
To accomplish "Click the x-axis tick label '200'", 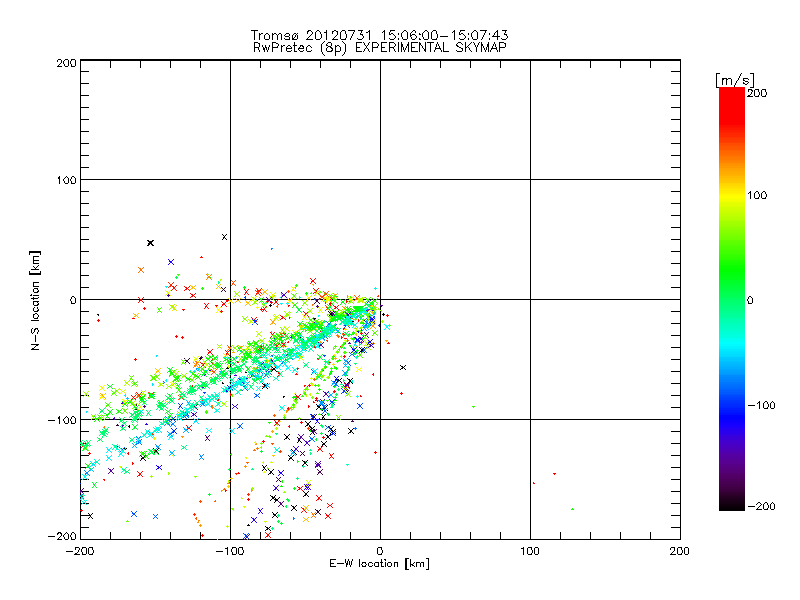I will (680, 552).
